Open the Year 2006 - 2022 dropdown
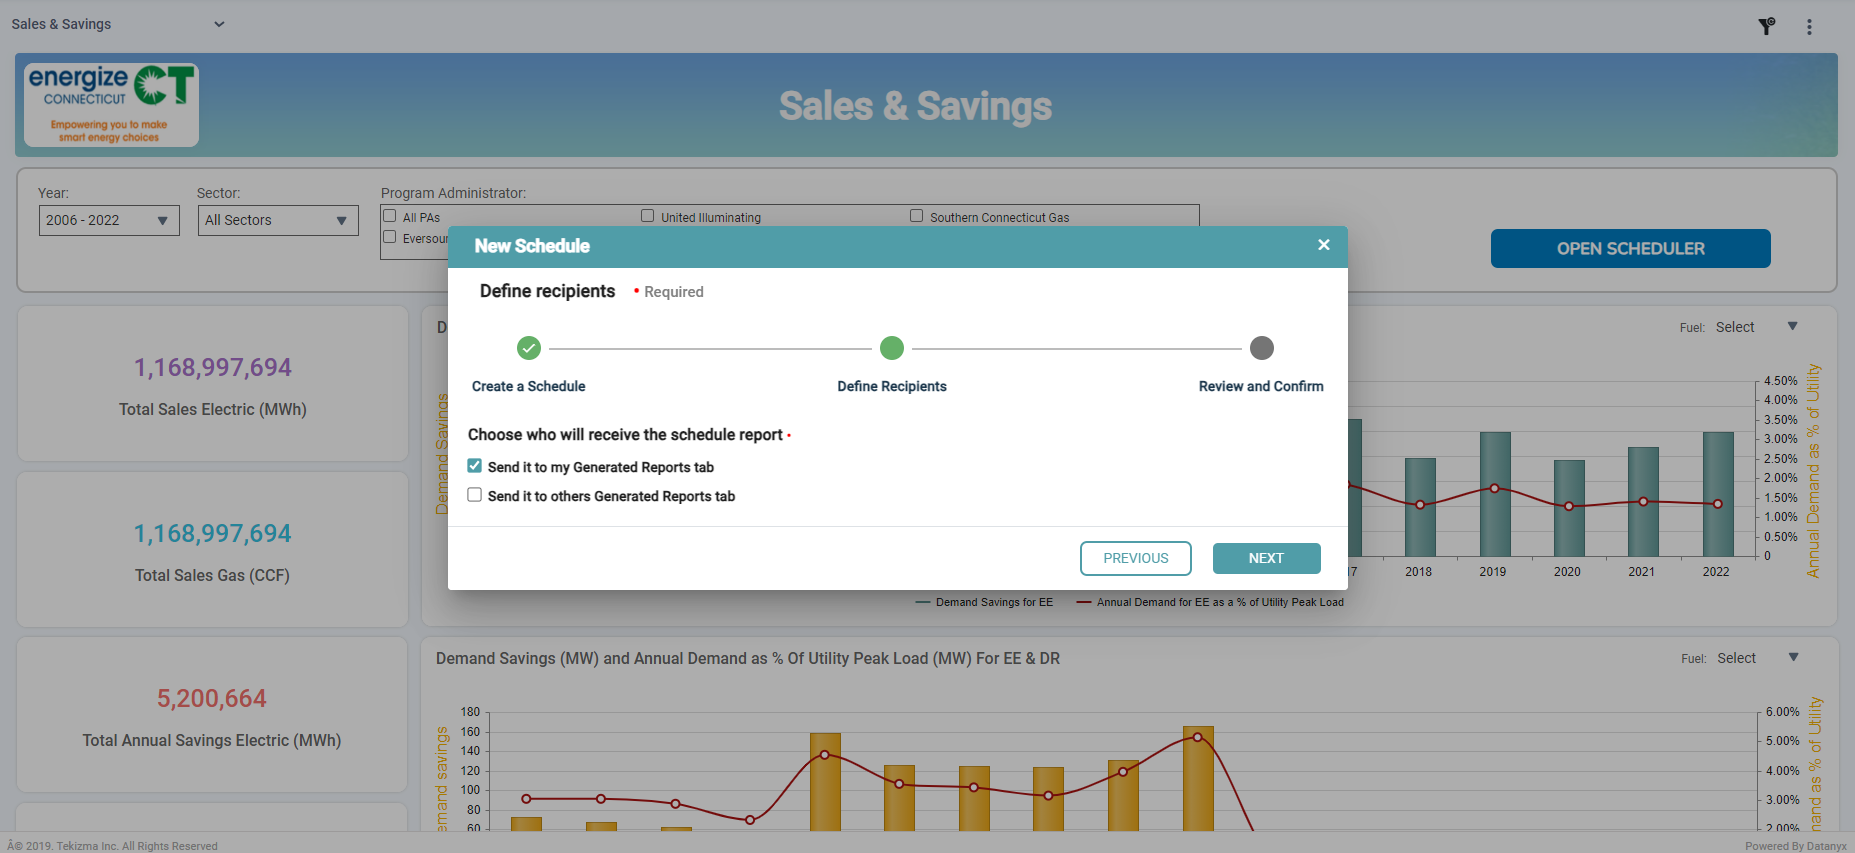The width and height of the screenshot is (1855, 853). click(109, 220)
